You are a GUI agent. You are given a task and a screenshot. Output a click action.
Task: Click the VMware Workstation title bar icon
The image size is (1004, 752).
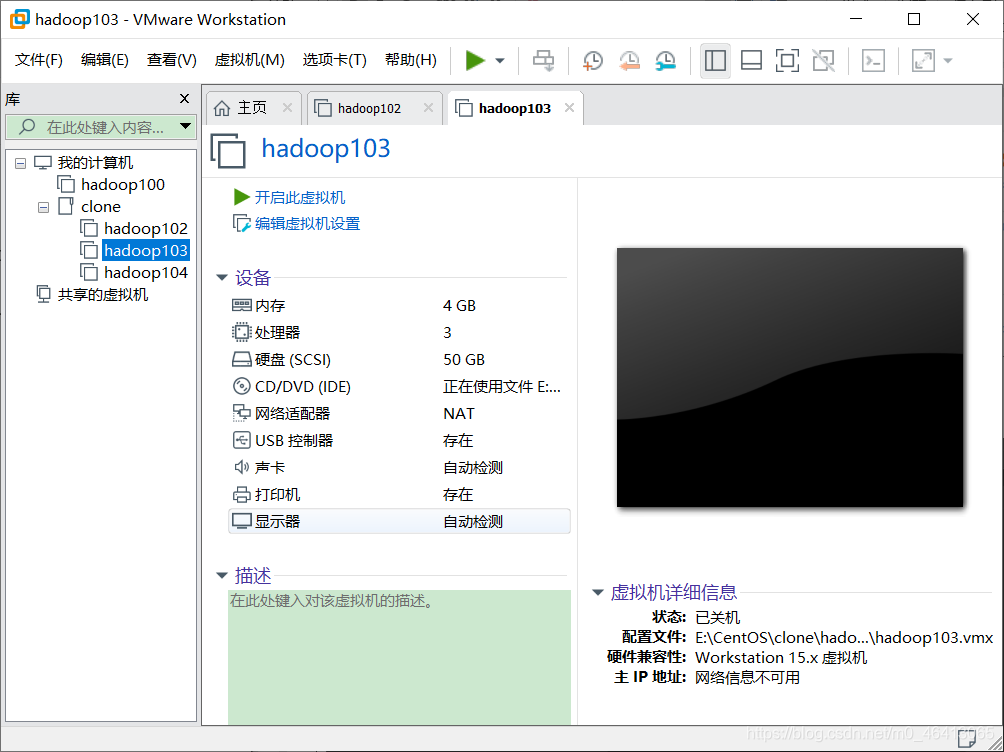[19, 19]
